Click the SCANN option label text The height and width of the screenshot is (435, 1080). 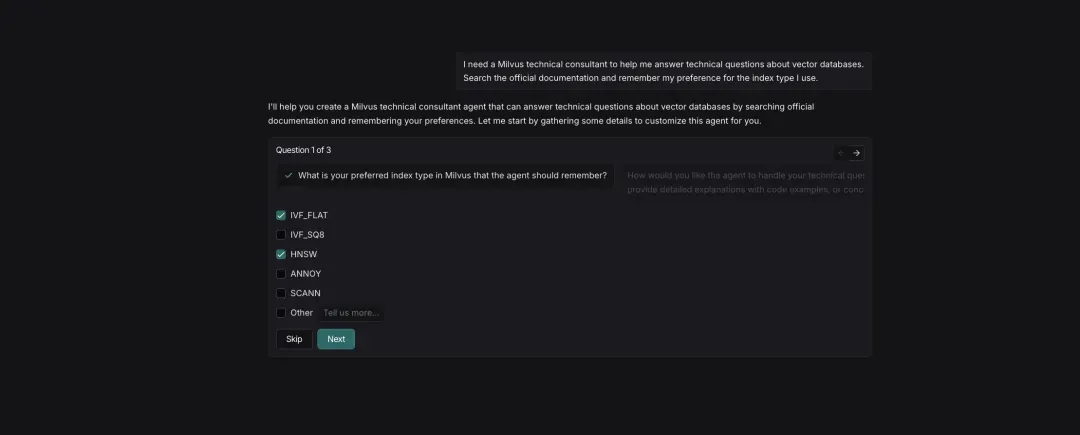point(305,293)
